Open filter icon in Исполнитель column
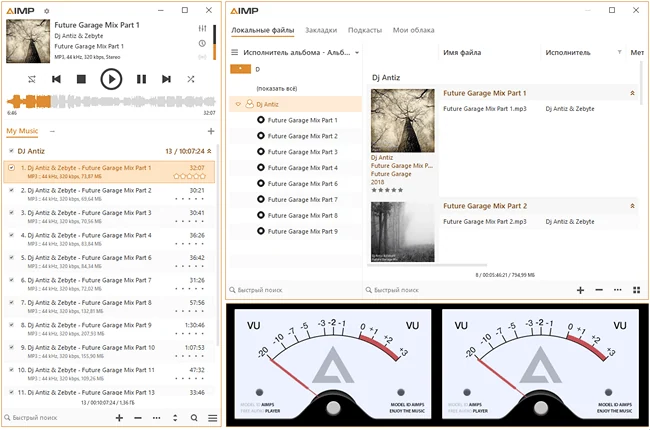 (x=619, y=52)
